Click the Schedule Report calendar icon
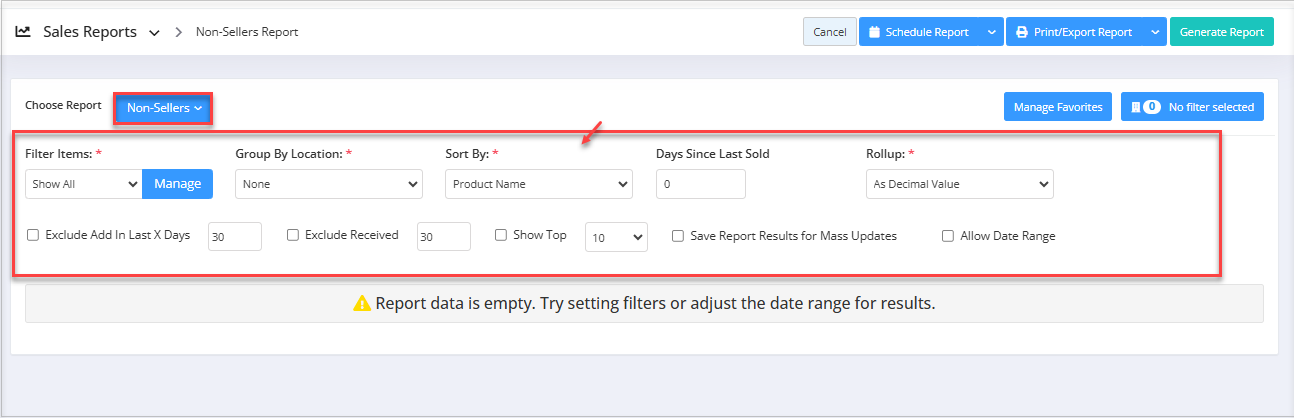1294x420 pixels. 874,32
